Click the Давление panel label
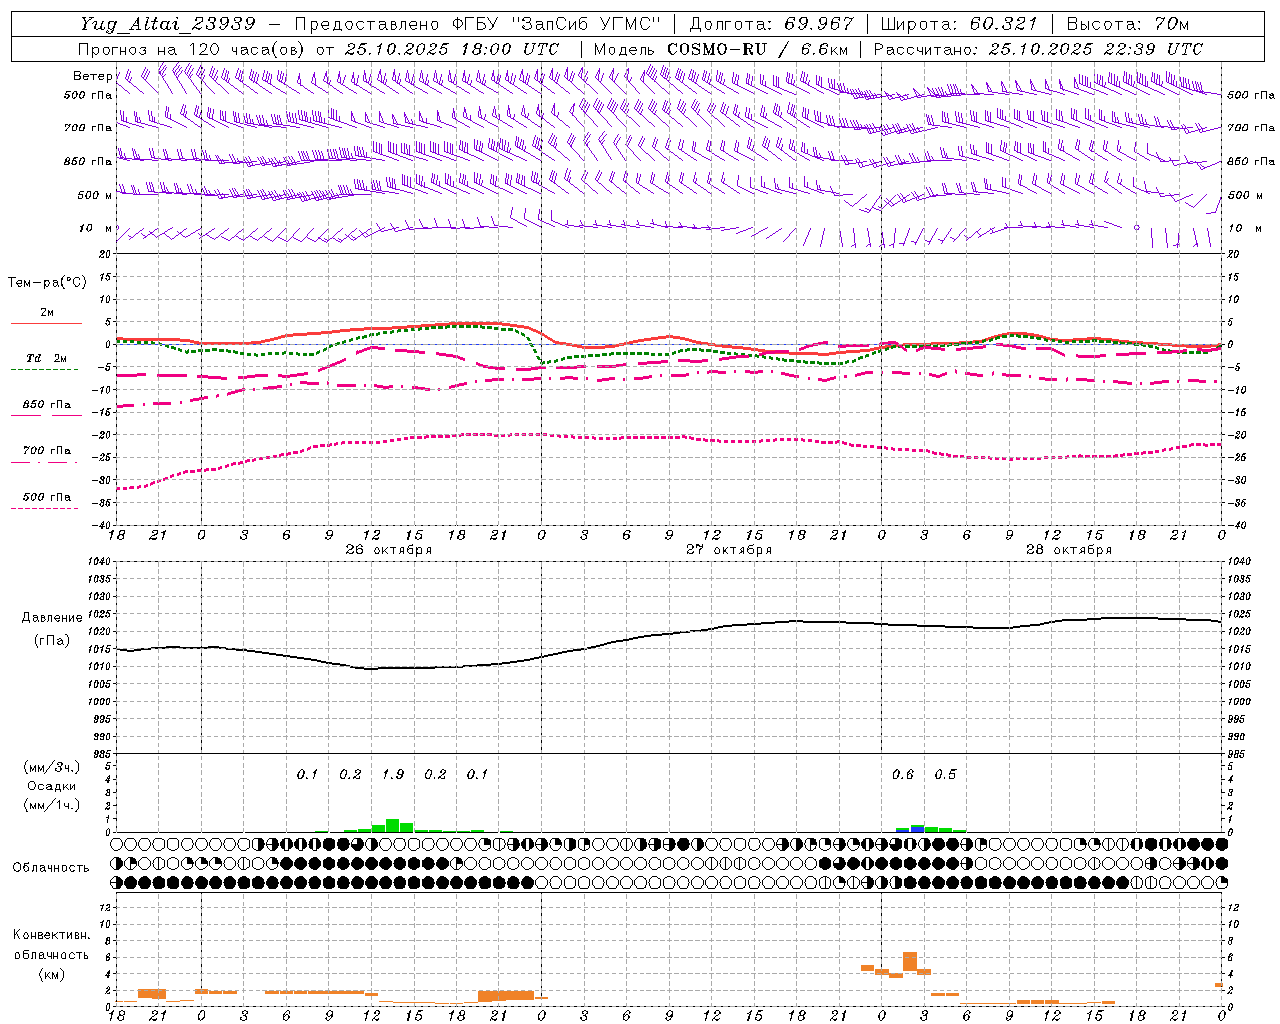 point(52,618)
